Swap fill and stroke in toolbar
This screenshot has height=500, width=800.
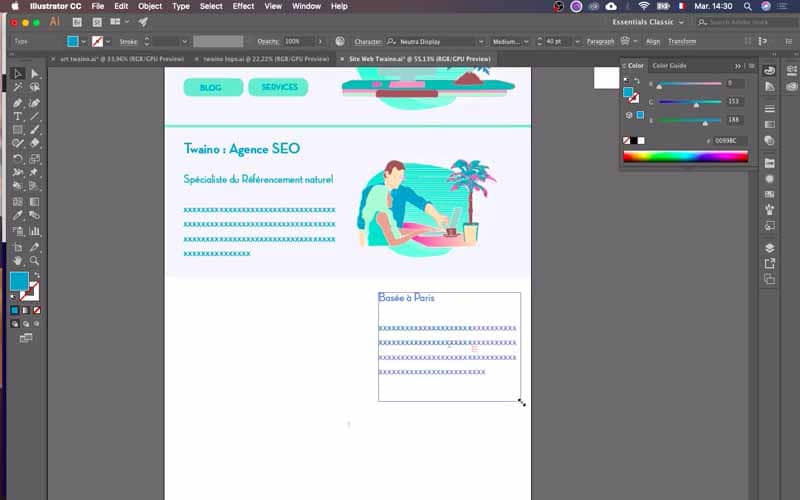(x=37, y=275)
